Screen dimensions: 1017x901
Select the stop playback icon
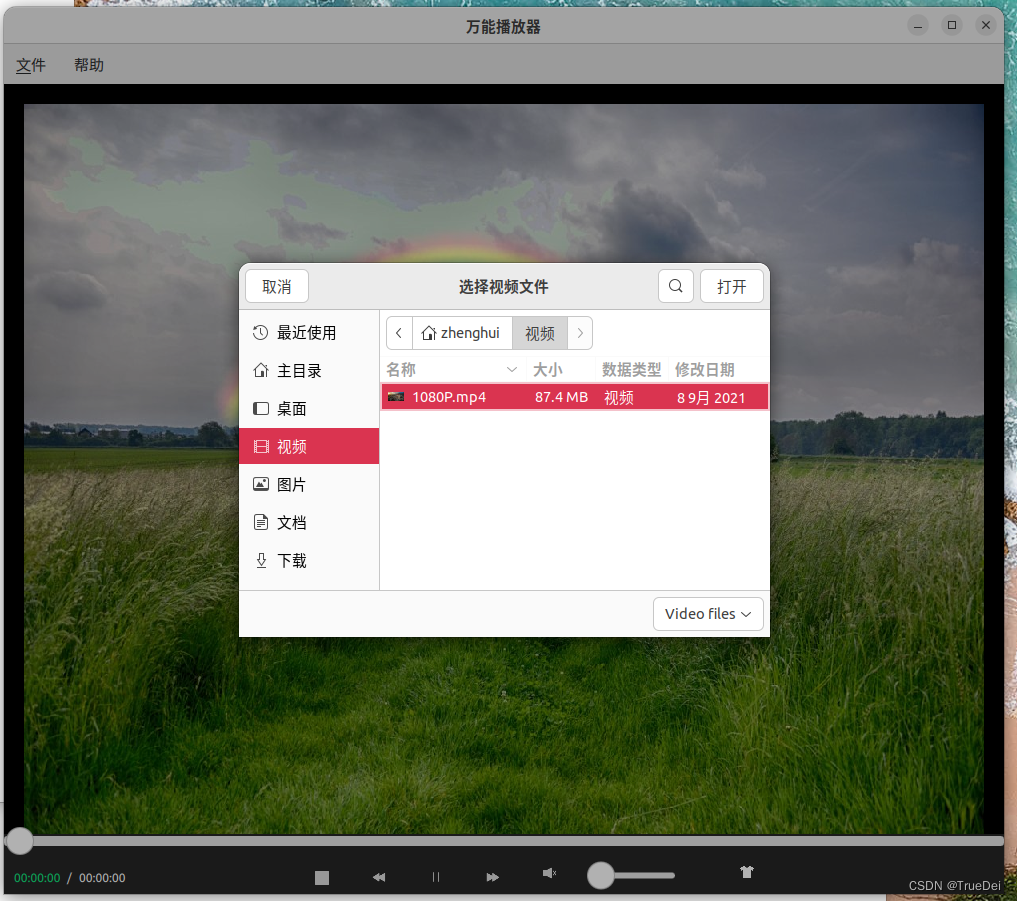(x=322, y=877)
